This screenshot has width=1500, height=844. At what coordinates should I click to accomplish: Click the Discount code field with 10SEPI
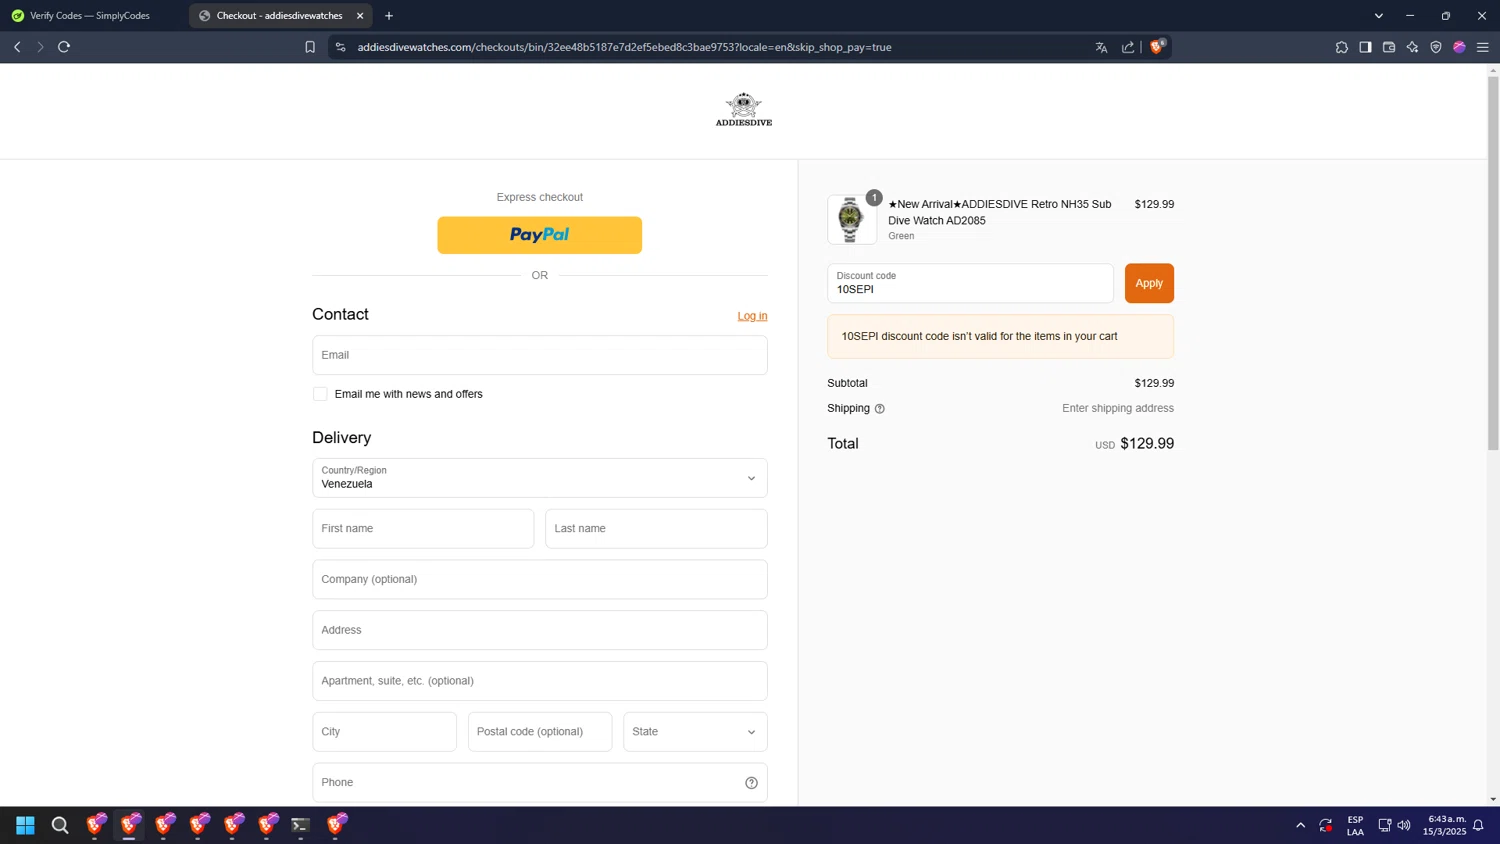click(x=970, y=283)
